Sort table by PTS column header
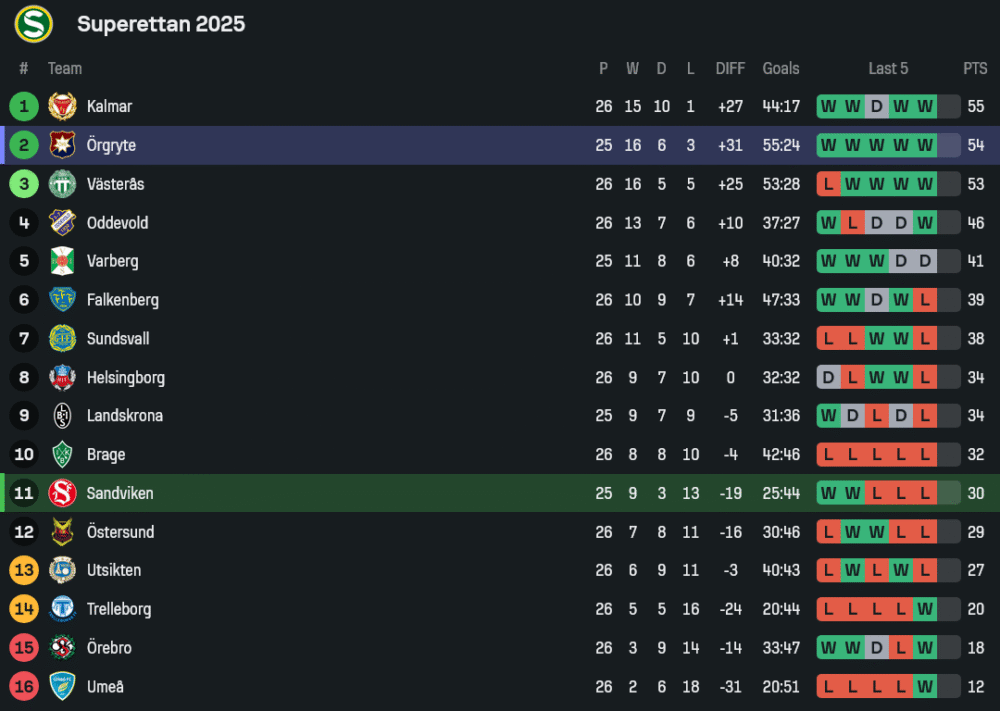Viewport: 1000px width, 711px height. 975,68
